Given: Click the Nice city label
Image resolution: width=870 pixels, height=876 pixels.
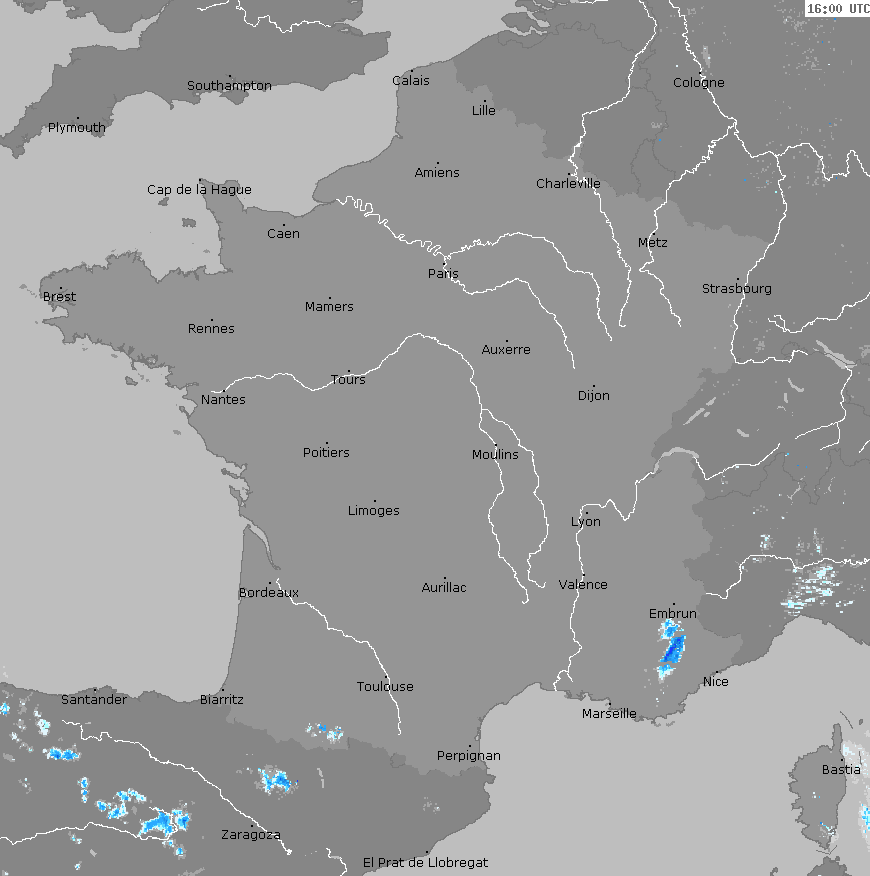Looking at the screenshot, I should point(716,681).
